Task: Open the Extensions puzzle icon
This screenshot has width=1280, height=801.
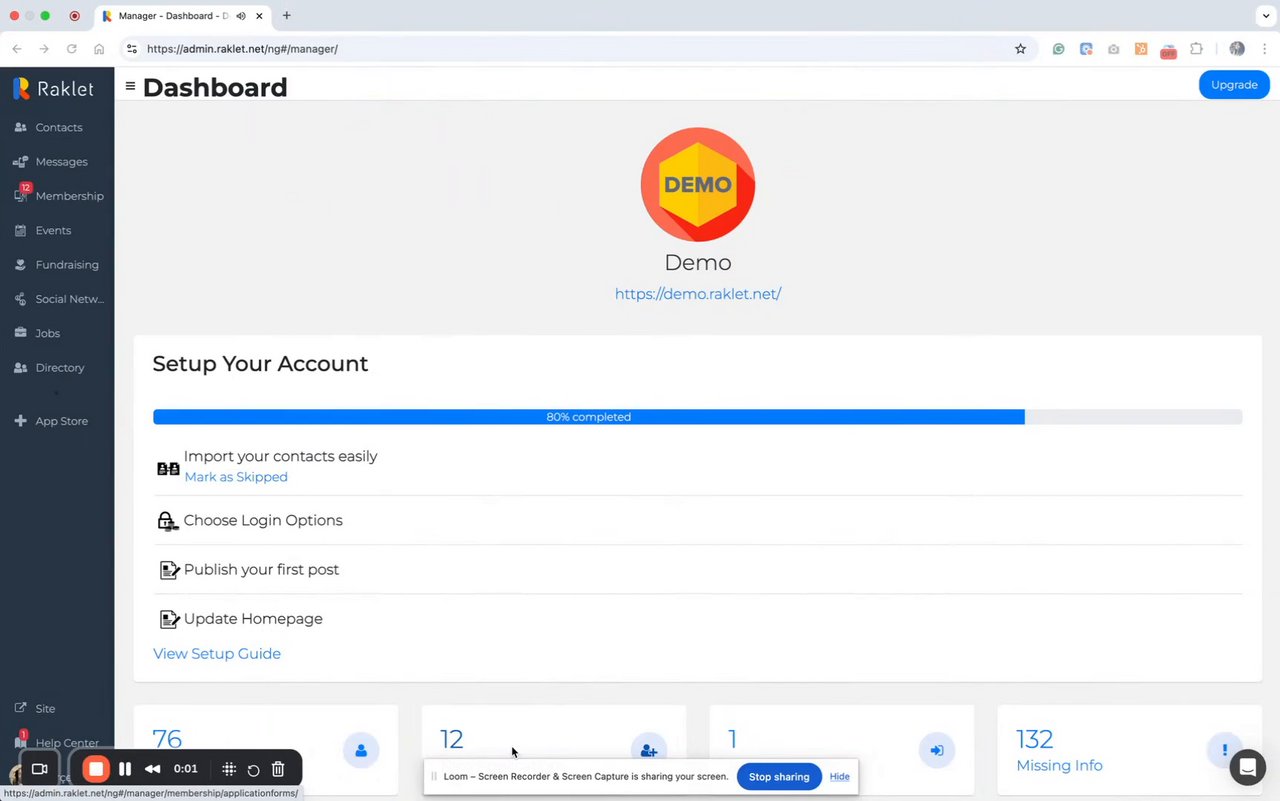Action: 1196,49
